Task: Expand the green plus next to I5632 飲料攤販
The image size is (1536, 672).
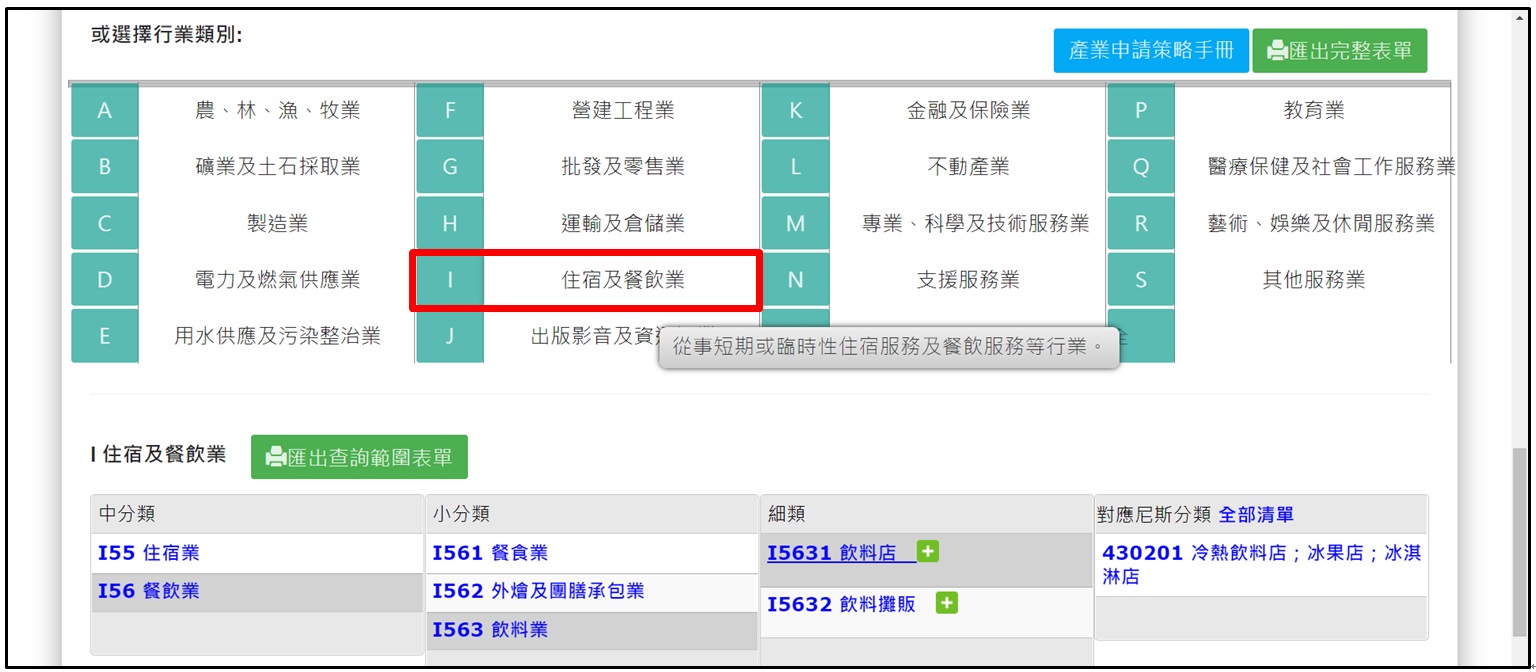Action: (946, 603)
